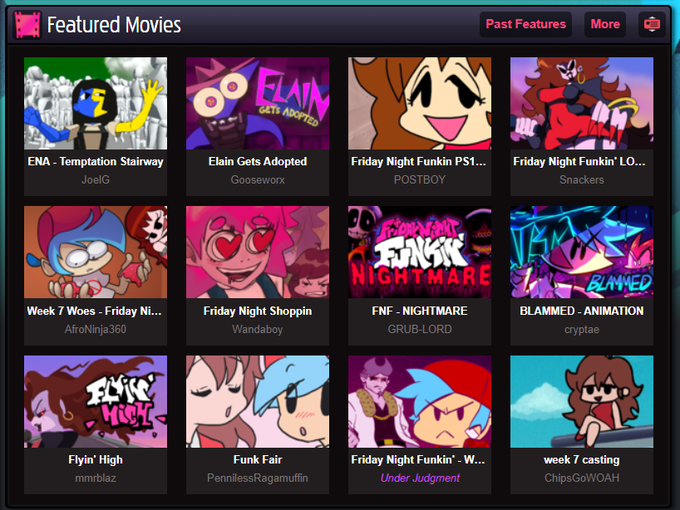Click the title Friday Night Funkin' LO...

579,162
